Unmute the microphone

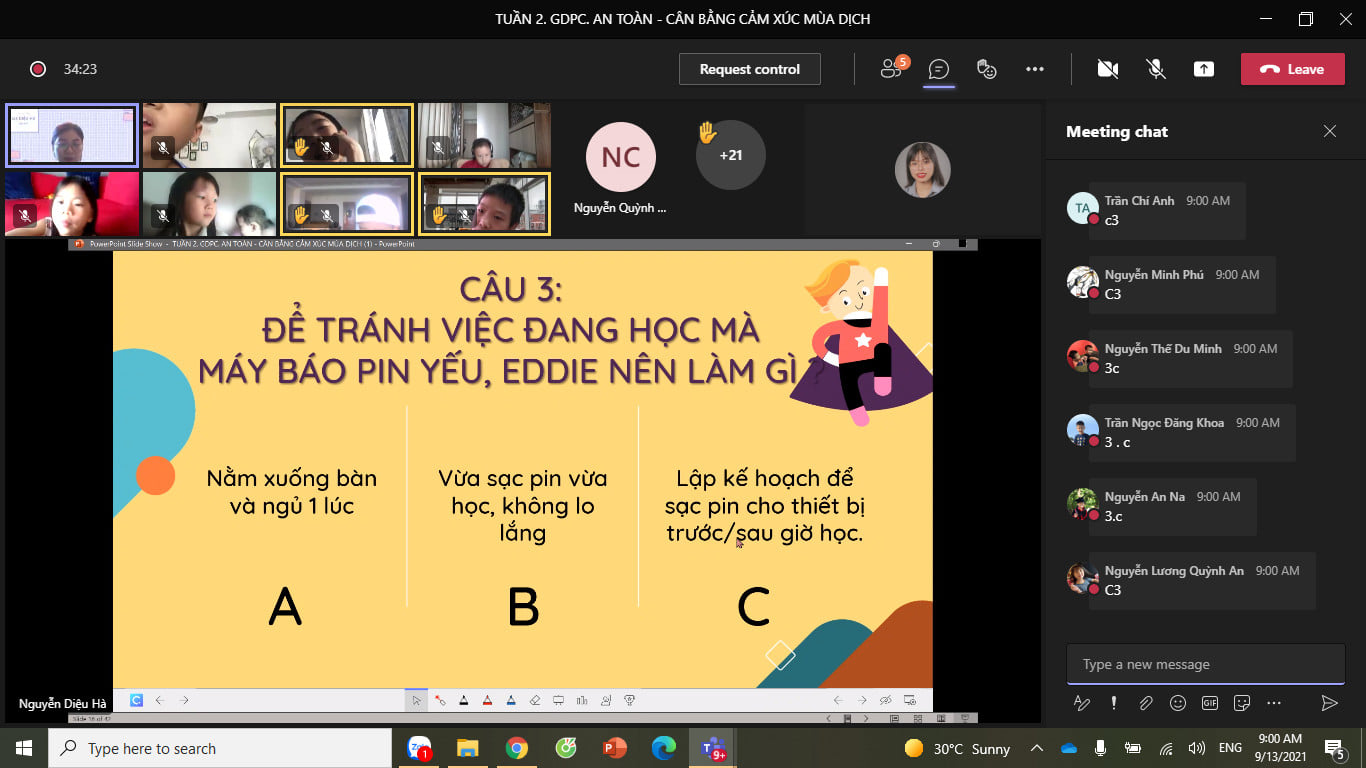tap(1156, 69)
